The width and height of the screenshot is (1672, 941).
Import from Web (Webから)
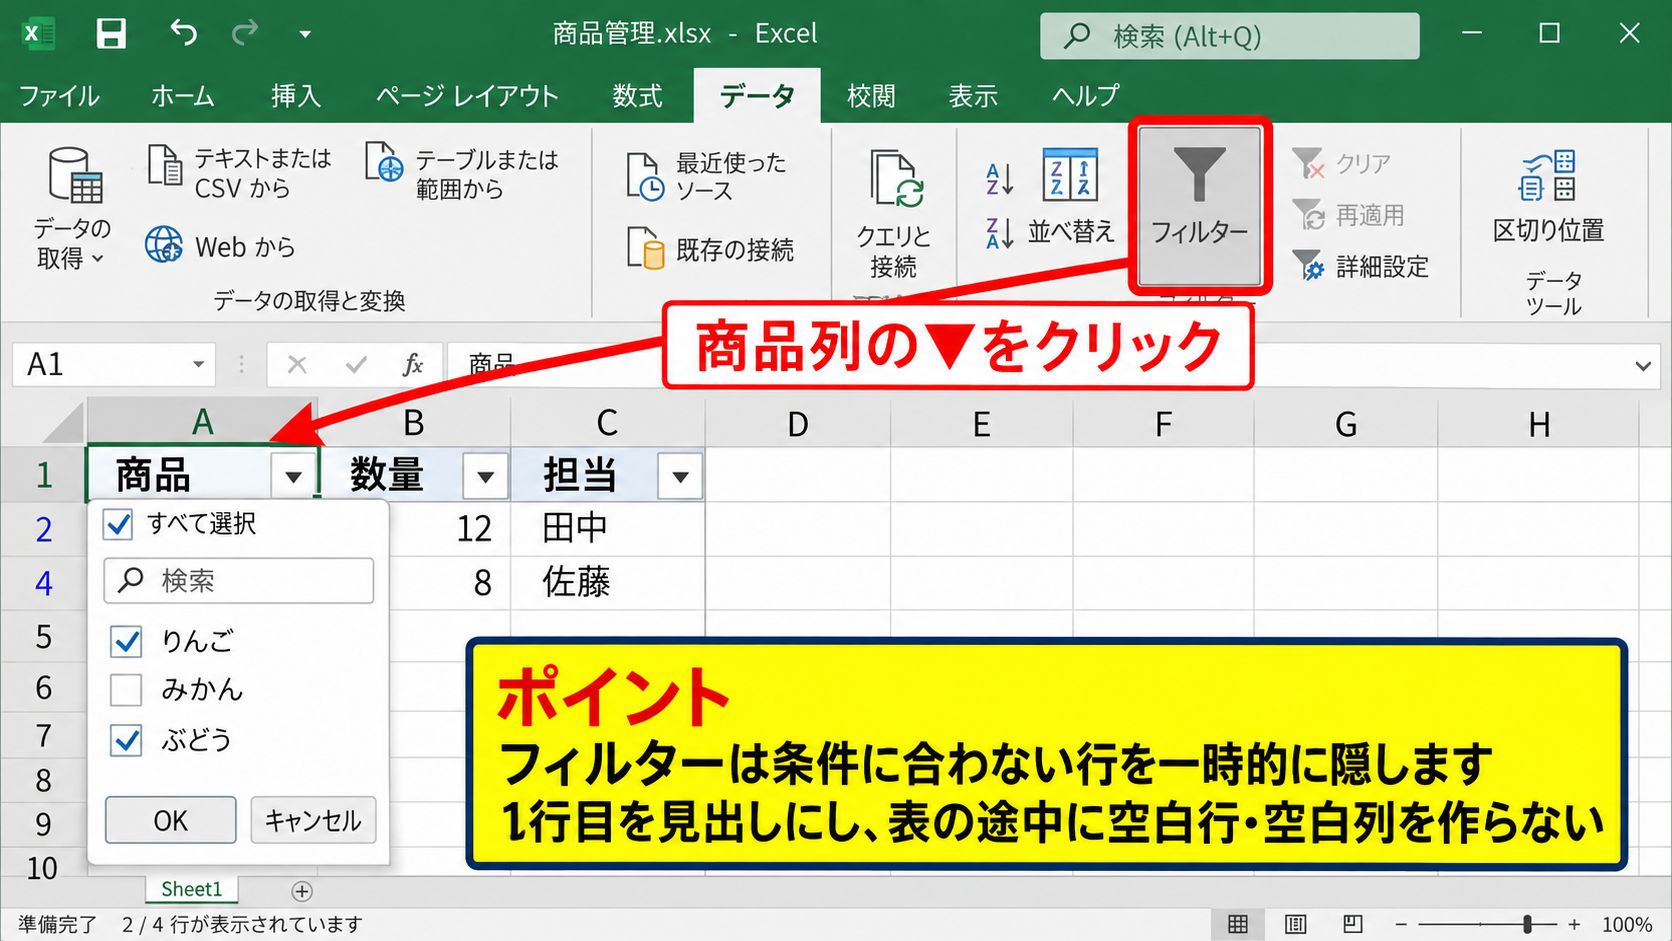[x=221, y=246]
